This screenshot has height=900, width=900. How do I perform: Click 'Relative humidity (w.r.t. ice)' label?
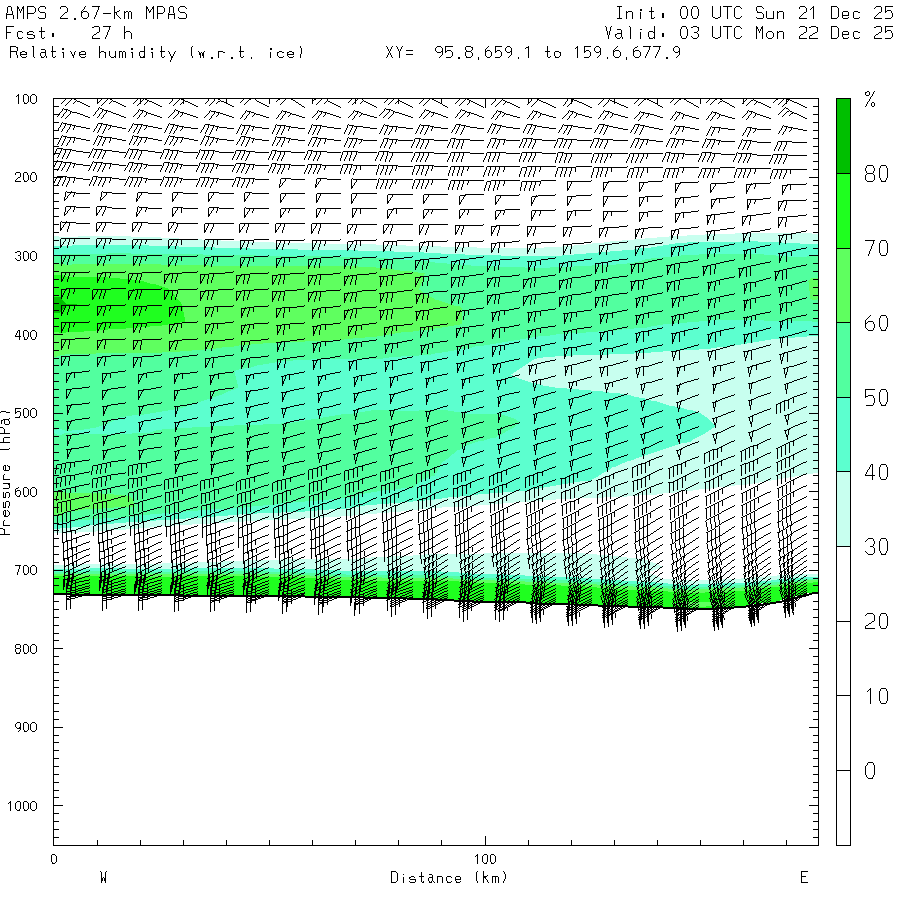[x=156, y=53]
